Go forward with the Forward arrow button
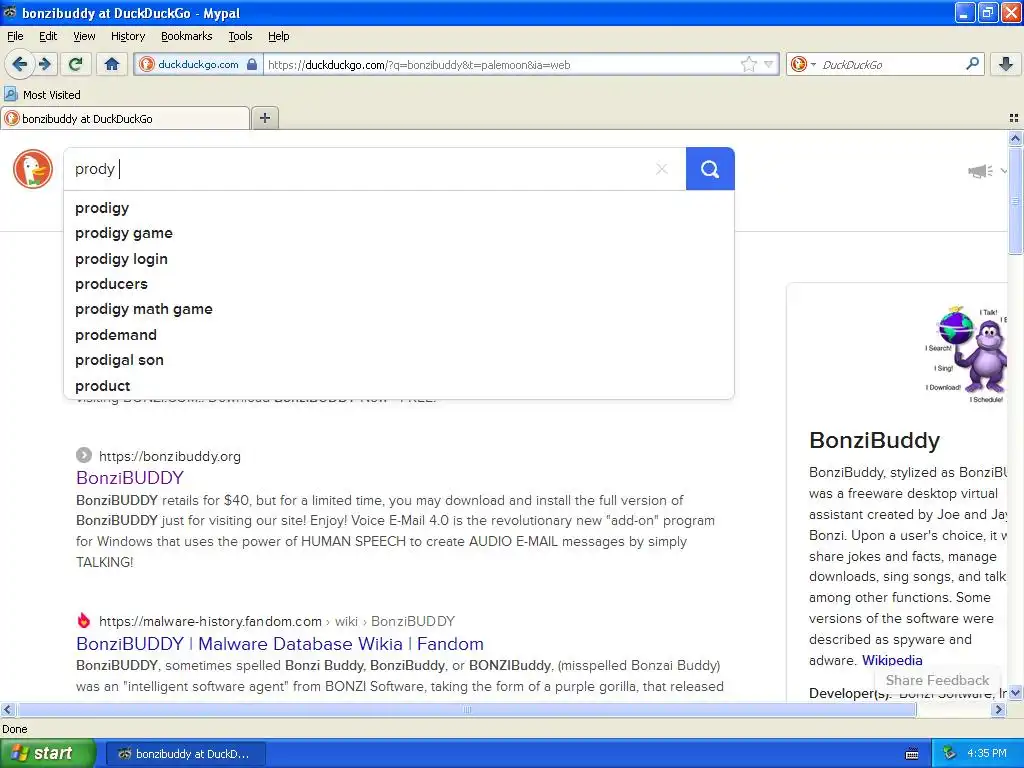Screen dimensions: 1024x768 click(x=45, y=64)
